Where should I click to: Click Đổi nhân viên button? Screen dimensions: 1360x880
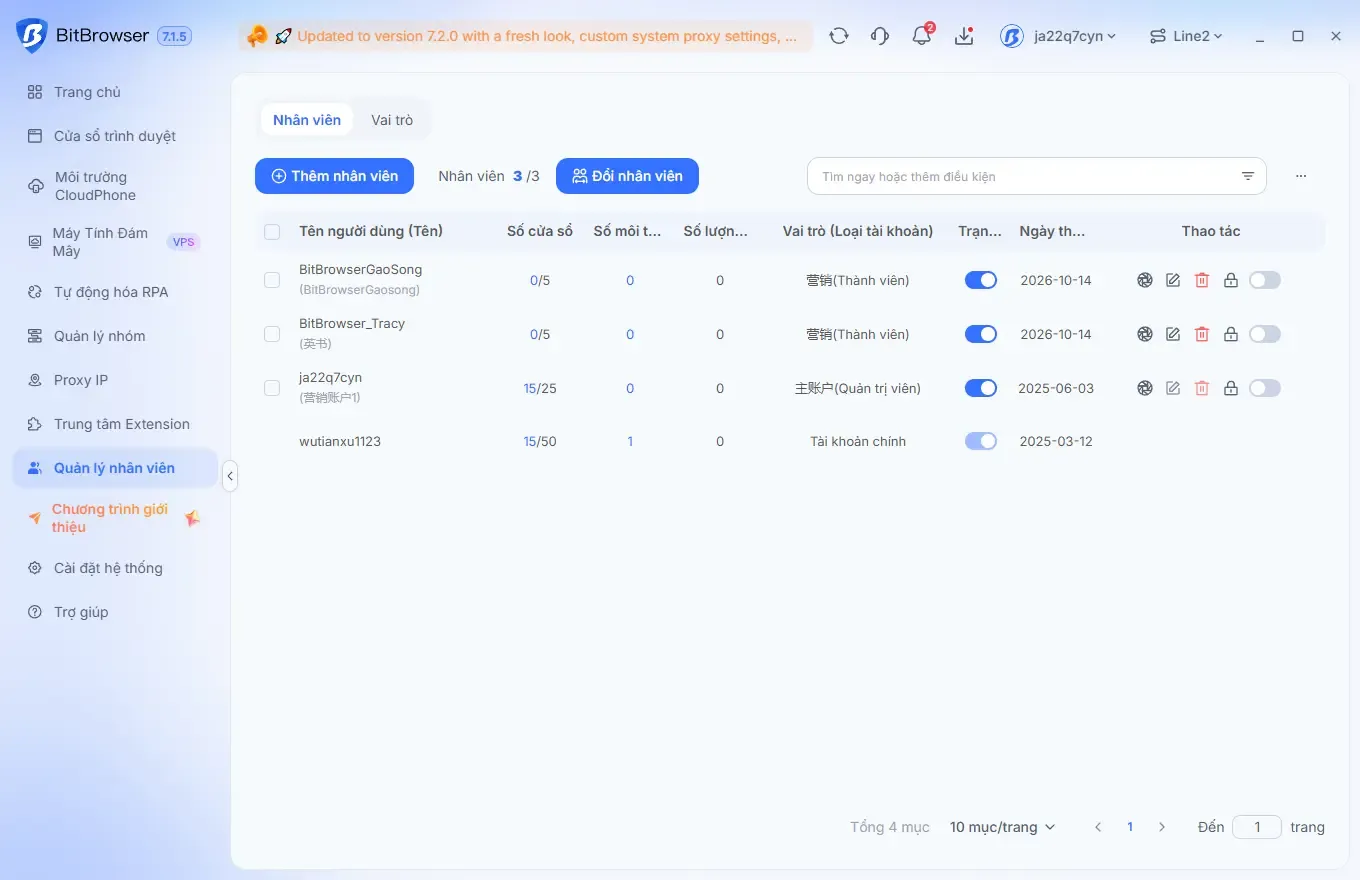point(627,176)
